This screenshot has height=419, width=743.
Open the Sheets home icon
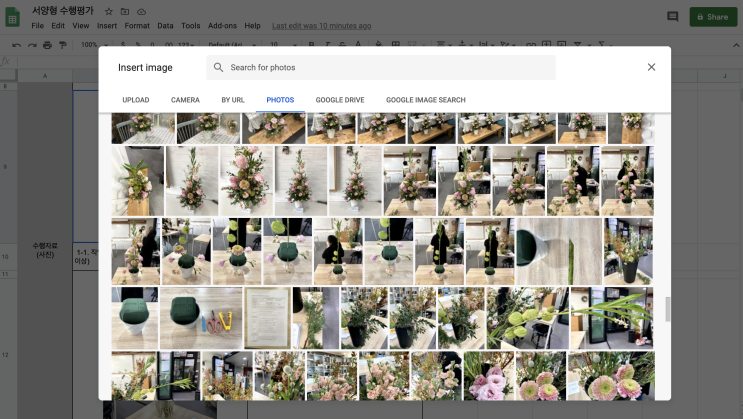click(12, 18)
